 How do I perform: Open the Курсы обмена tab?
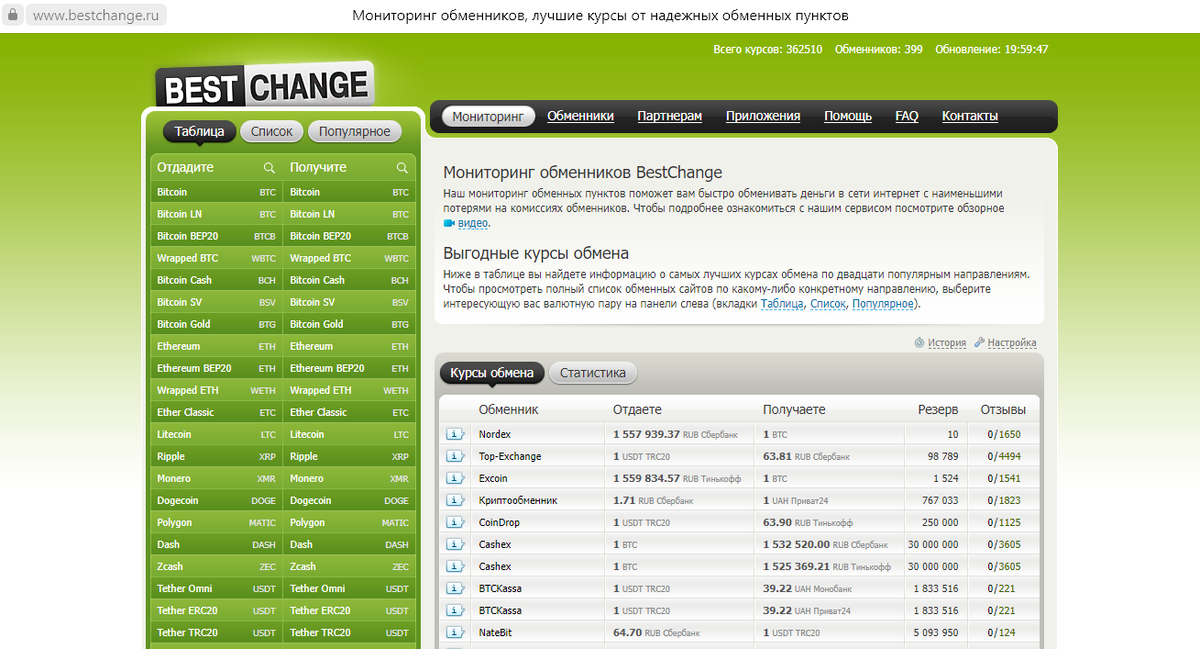(x=492, y=373)
